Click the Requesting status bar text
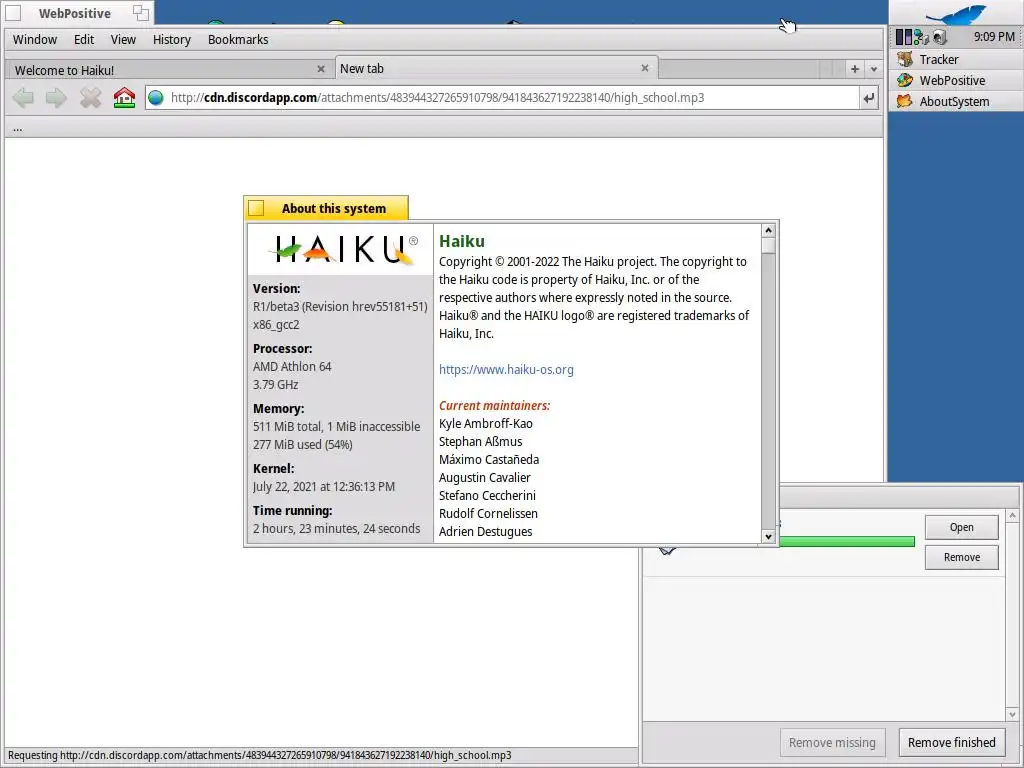 [259, 756]
